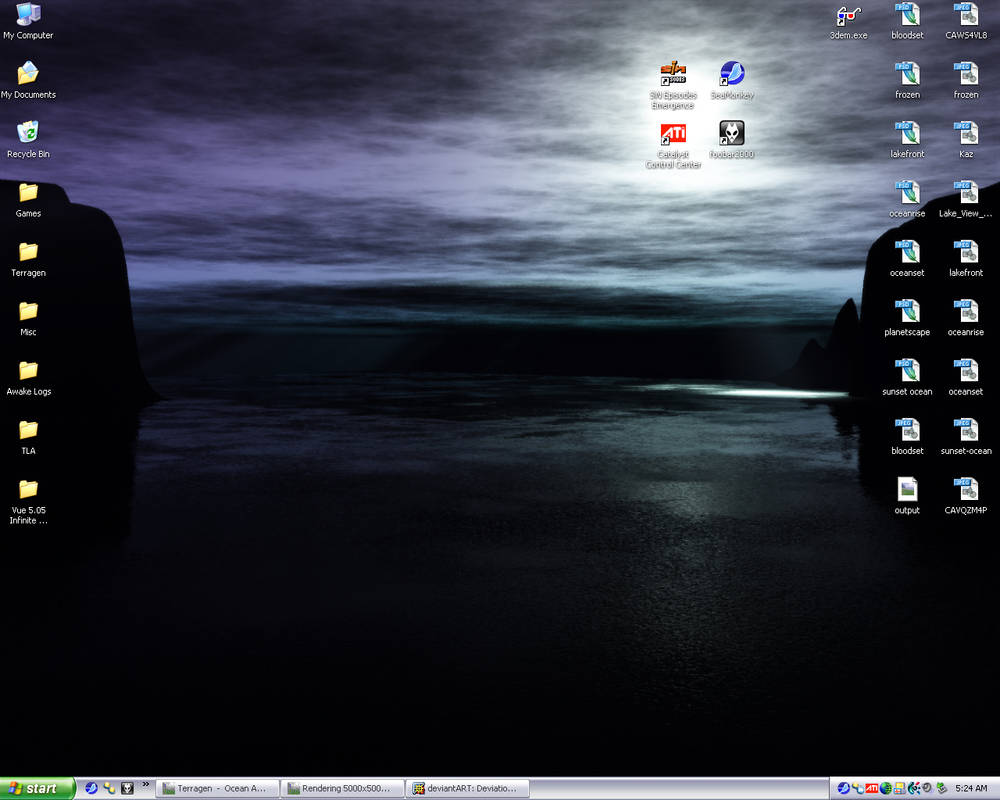This screenshot has width=1000, height=800.
Task: Select the 3dem.exe shortcut with 3D glasses
Action: [x=848, y=21]
